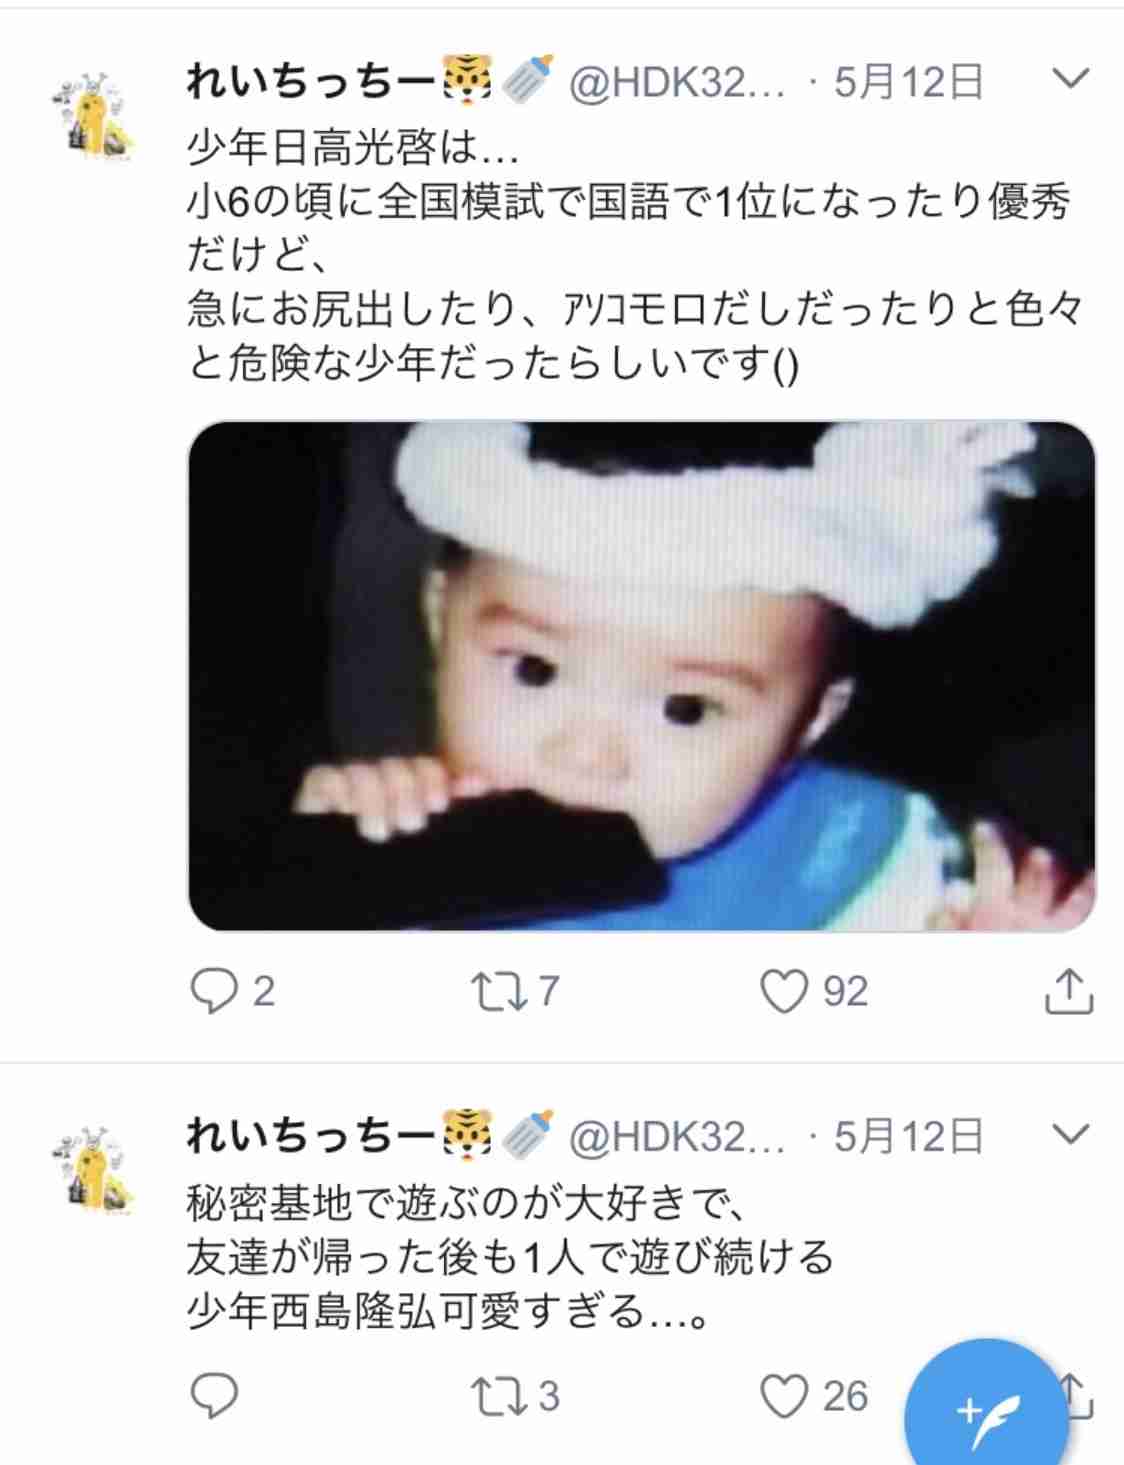The width and height of the screenshot is (1124, 1465).
Task: Open the first tweet's 5月12日 timestamp
Action: click(908, 82)
